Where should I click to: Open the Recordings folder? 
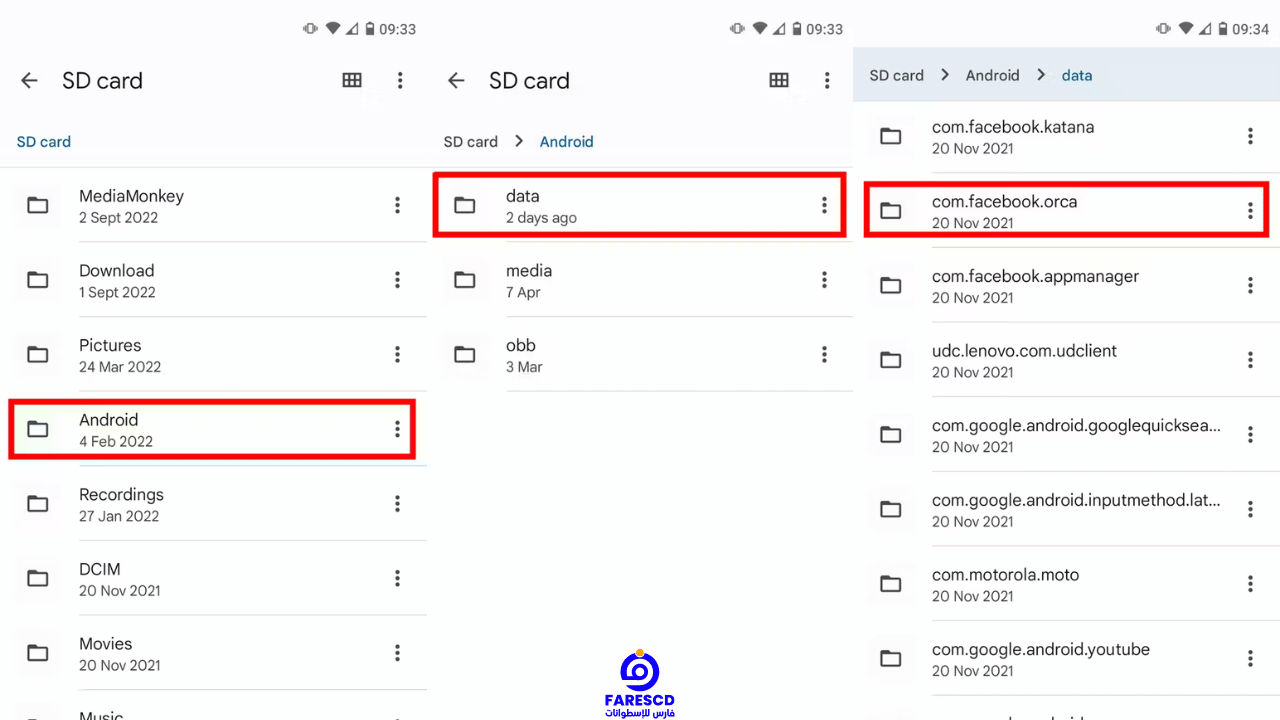pos(213,504)
